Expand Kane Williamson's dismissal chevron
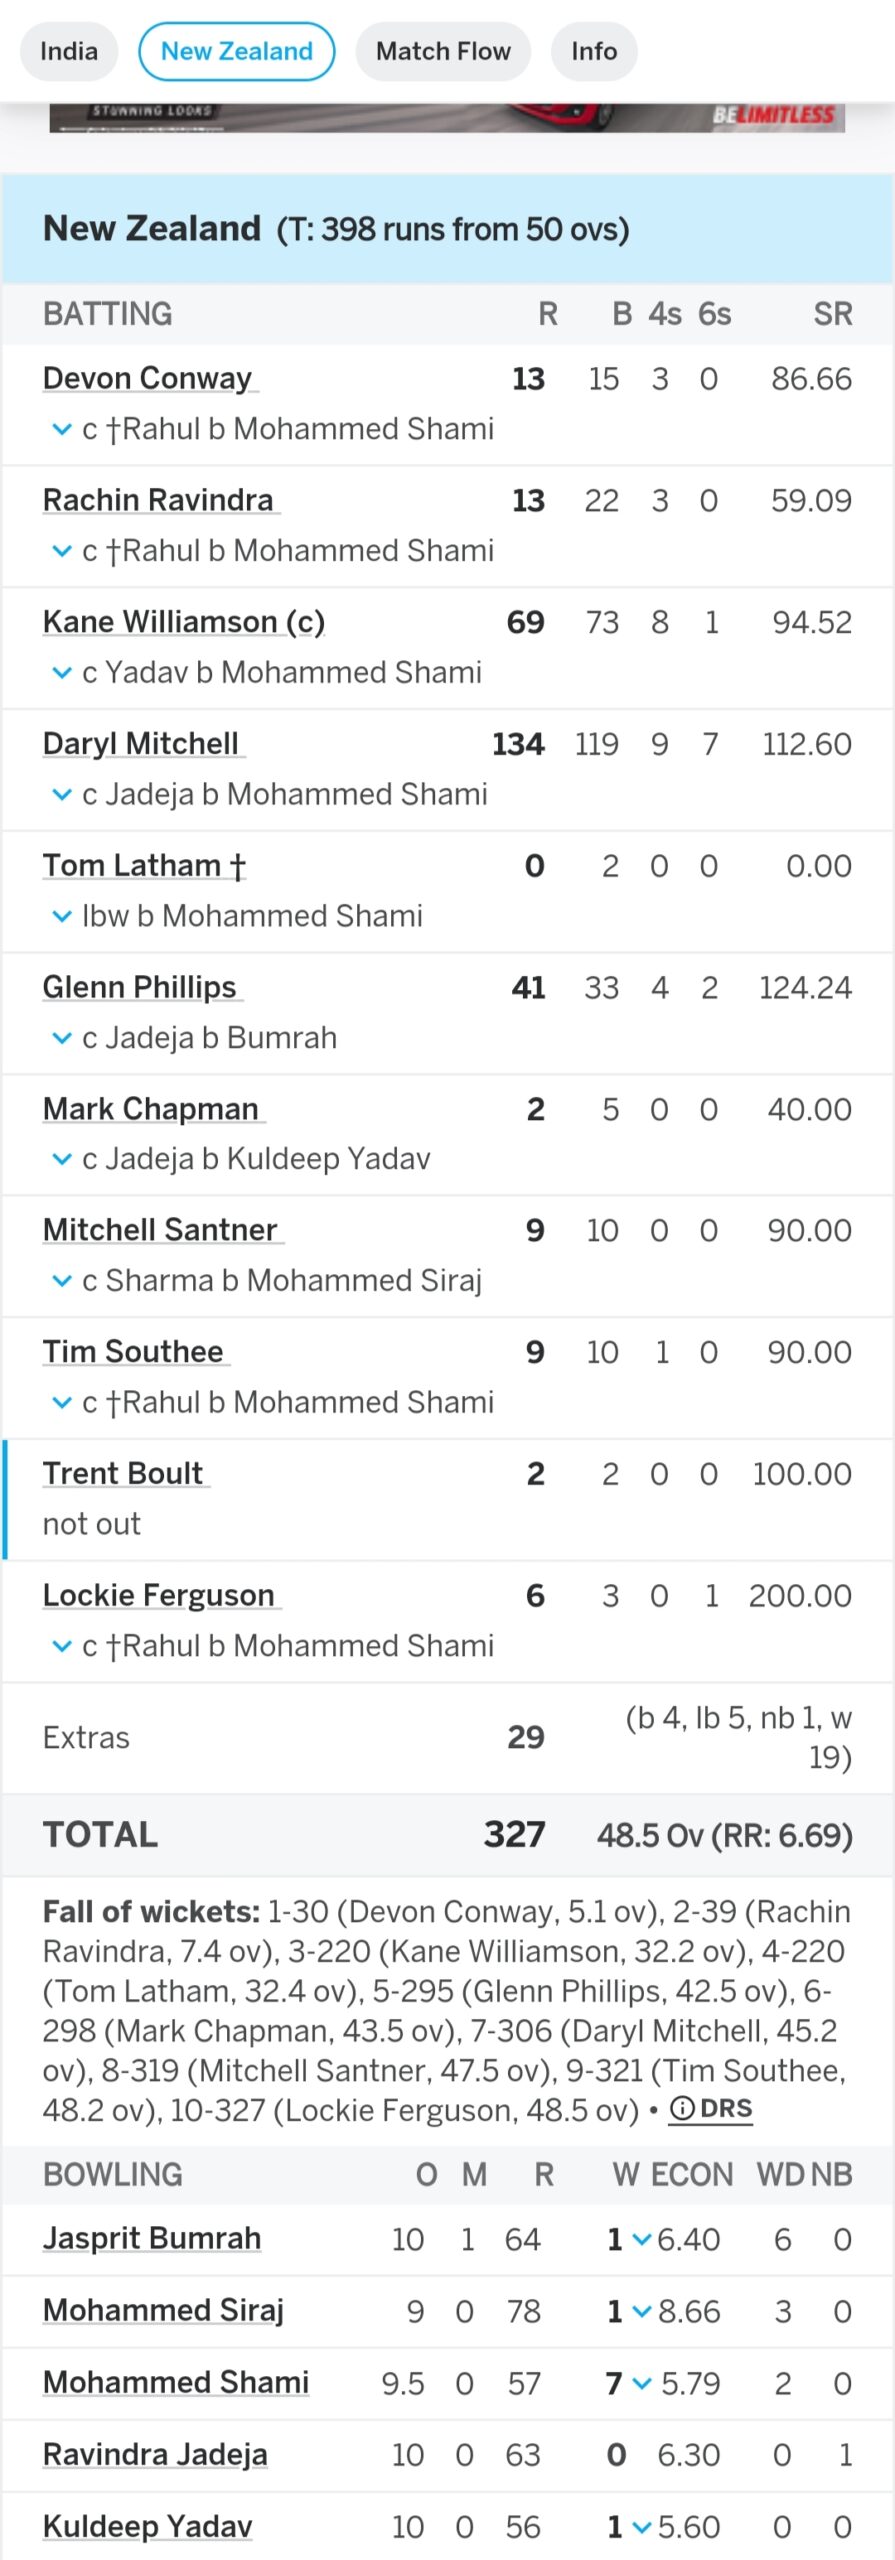The image size is (895, 2560). pyautogui.click(x=62, y=673)
